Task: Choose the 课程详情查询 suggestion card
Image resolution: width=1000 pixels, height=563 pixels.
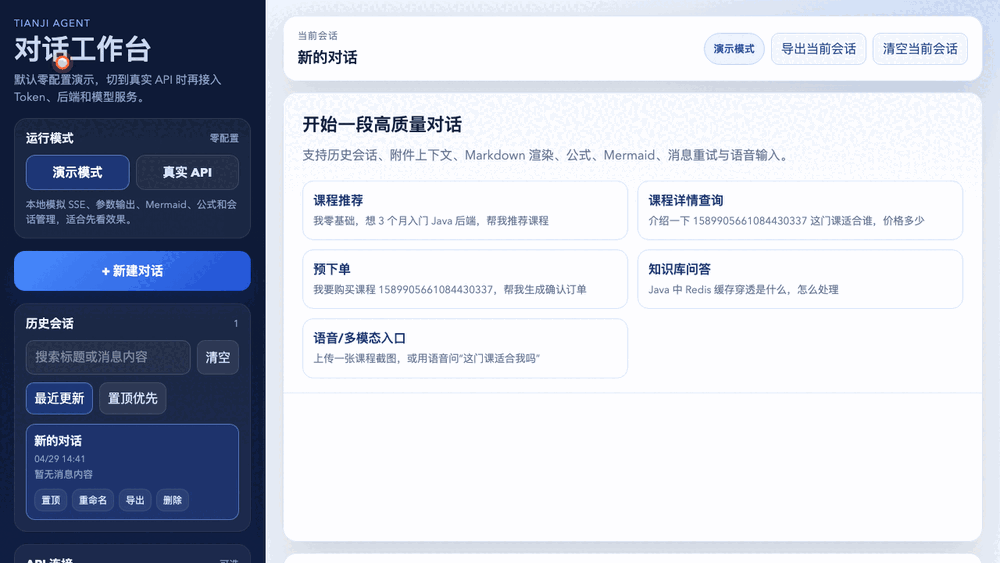Action: pos(800,210)
